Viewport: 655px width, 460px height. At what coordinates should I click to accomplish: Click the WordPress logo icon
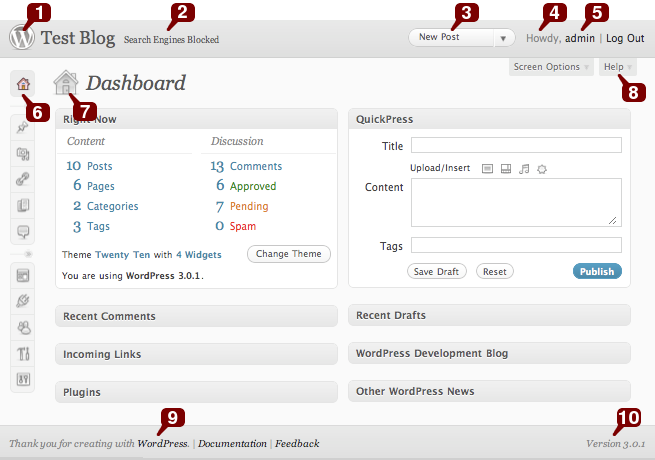tap(22, 37)
